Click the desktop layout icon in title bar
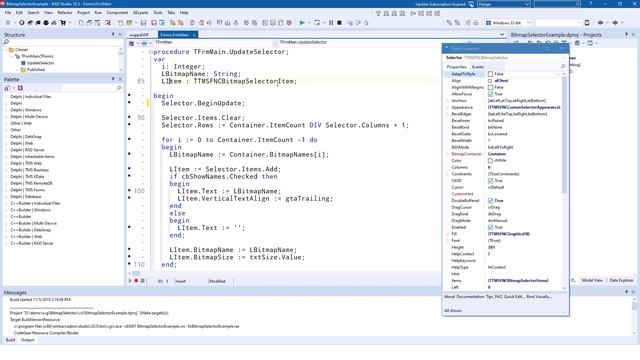Viewport: 640px width, 360px height. pos(471,4)
